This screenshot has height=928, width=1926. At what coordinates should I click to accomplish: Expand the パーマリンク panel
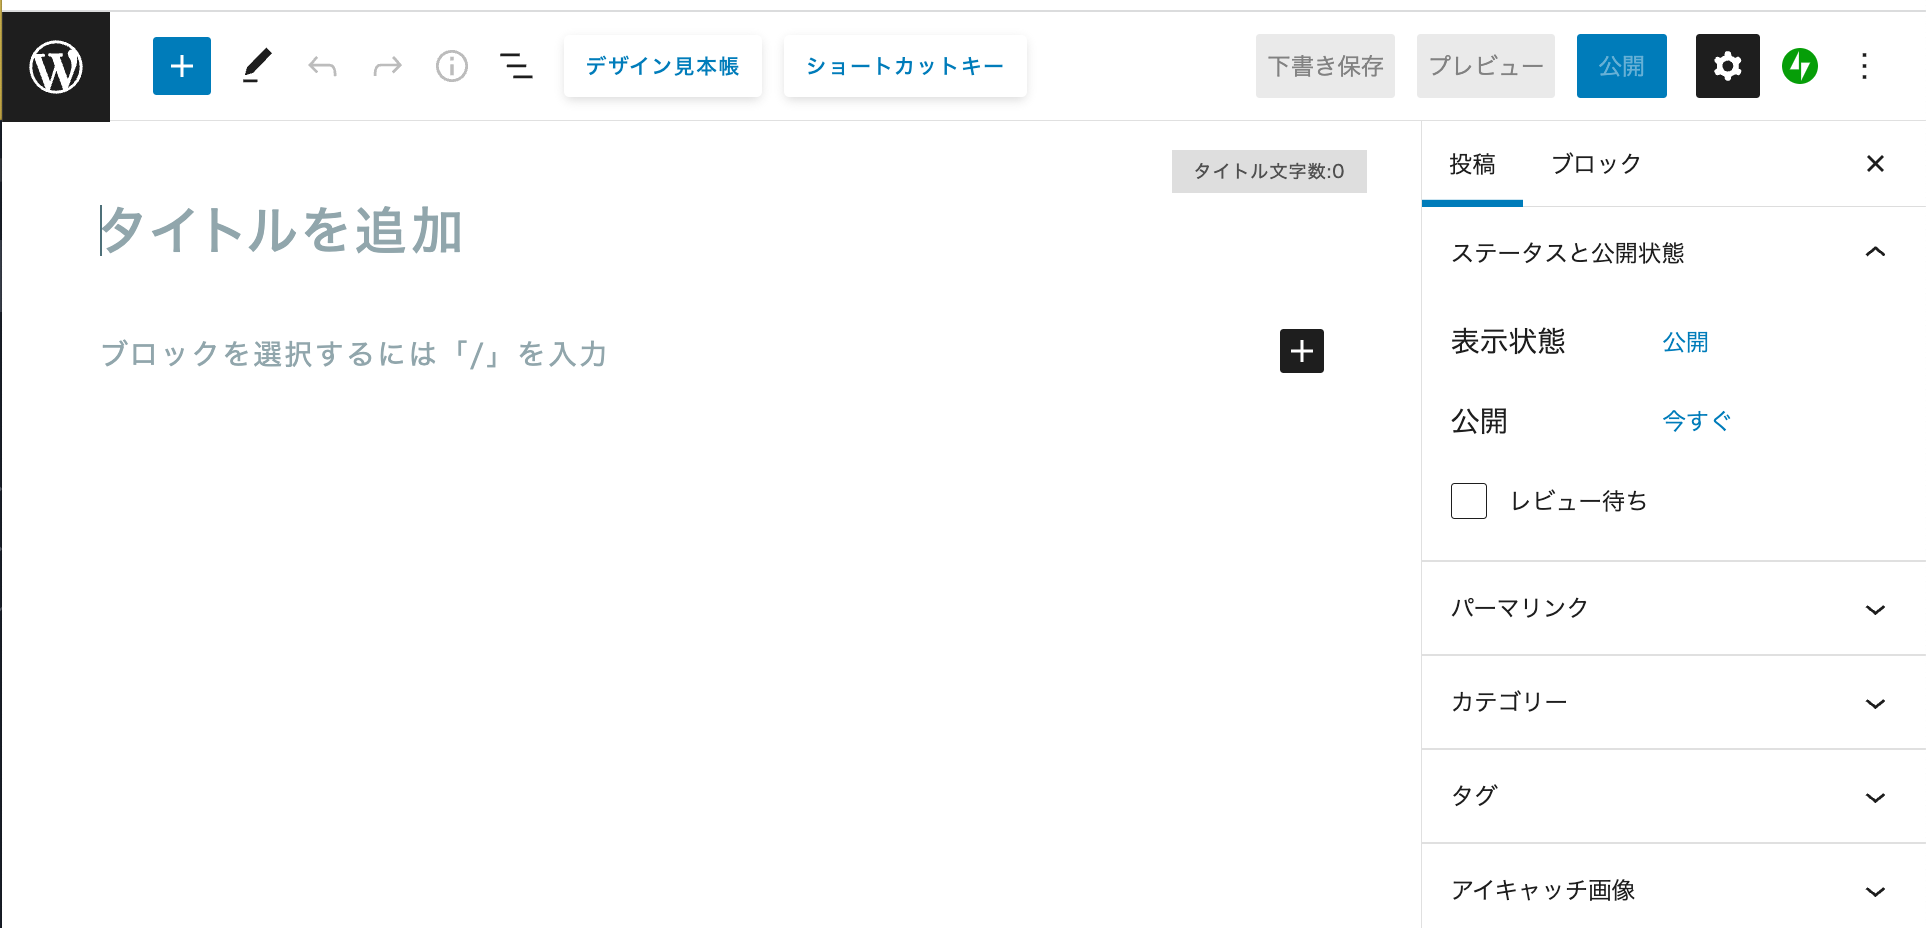tap(1674, 608)
